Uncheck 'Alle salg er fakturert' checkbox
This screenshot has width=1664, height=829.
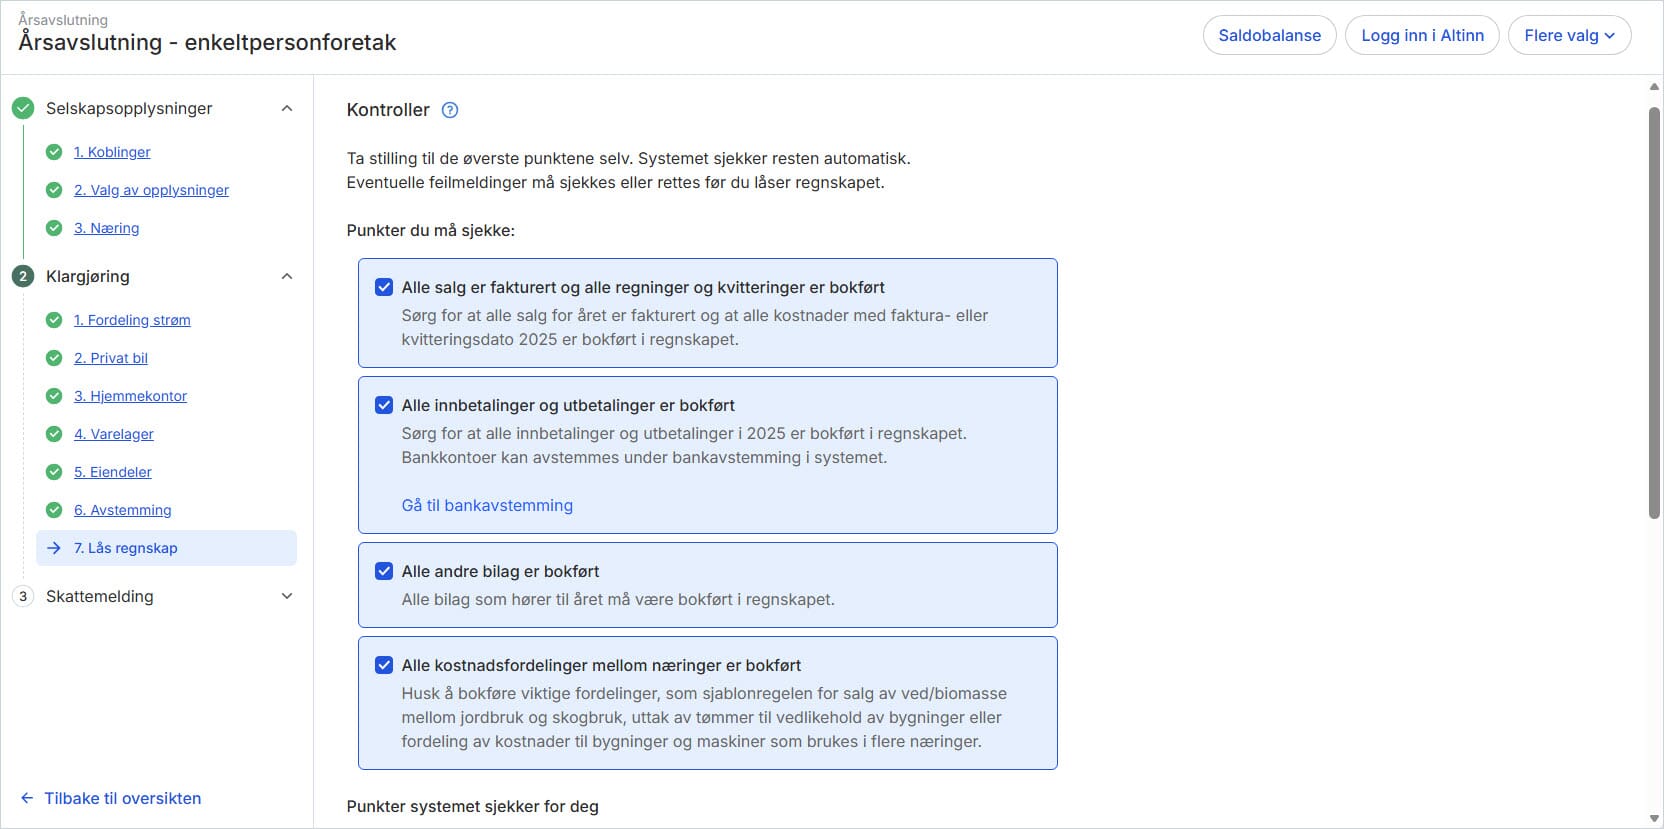(384, 287)
